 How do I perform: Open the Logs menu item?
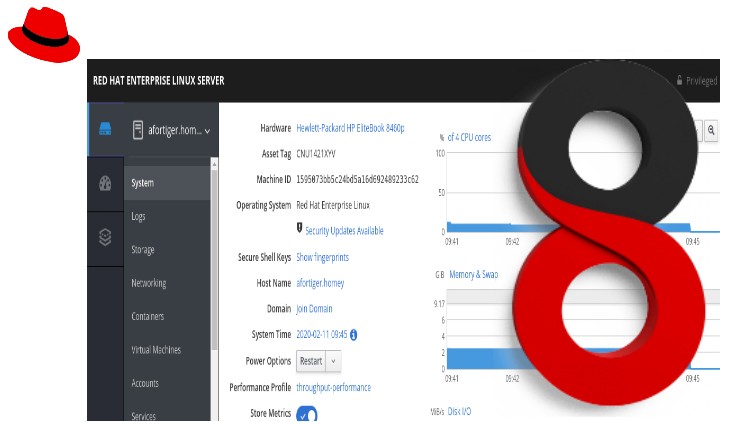pyautogui.click(x=138, y=216)
